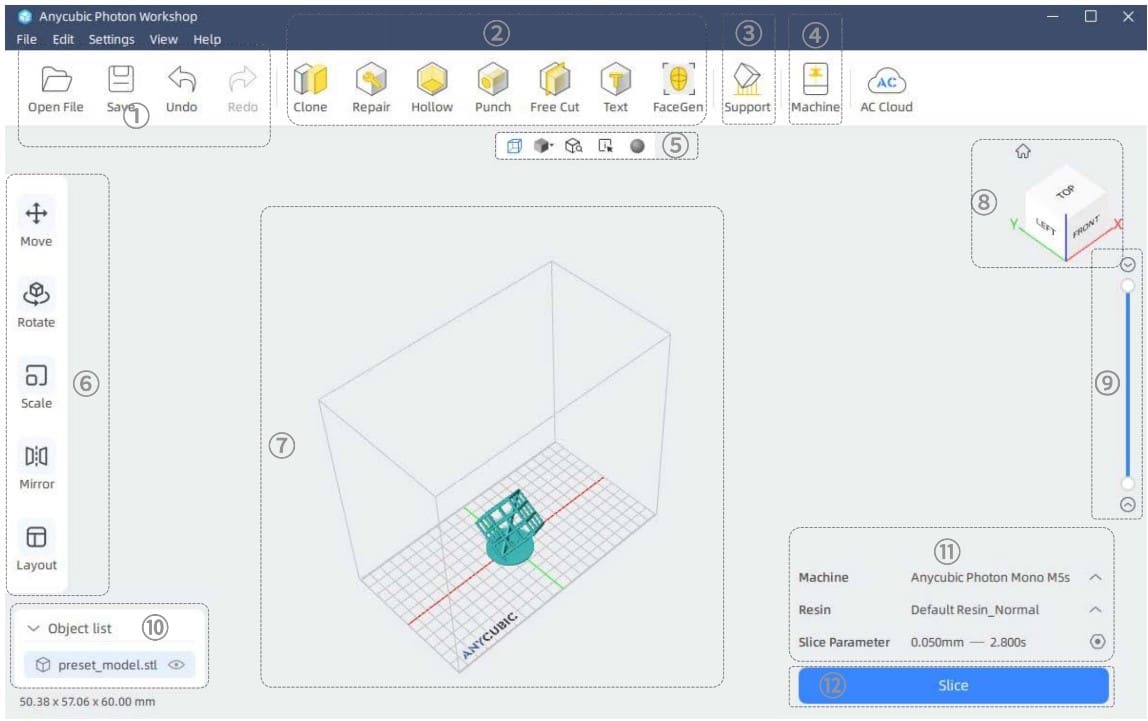The image size is (1148, 721).
Task: Open the Settings menu
Action: click(111, 40)
